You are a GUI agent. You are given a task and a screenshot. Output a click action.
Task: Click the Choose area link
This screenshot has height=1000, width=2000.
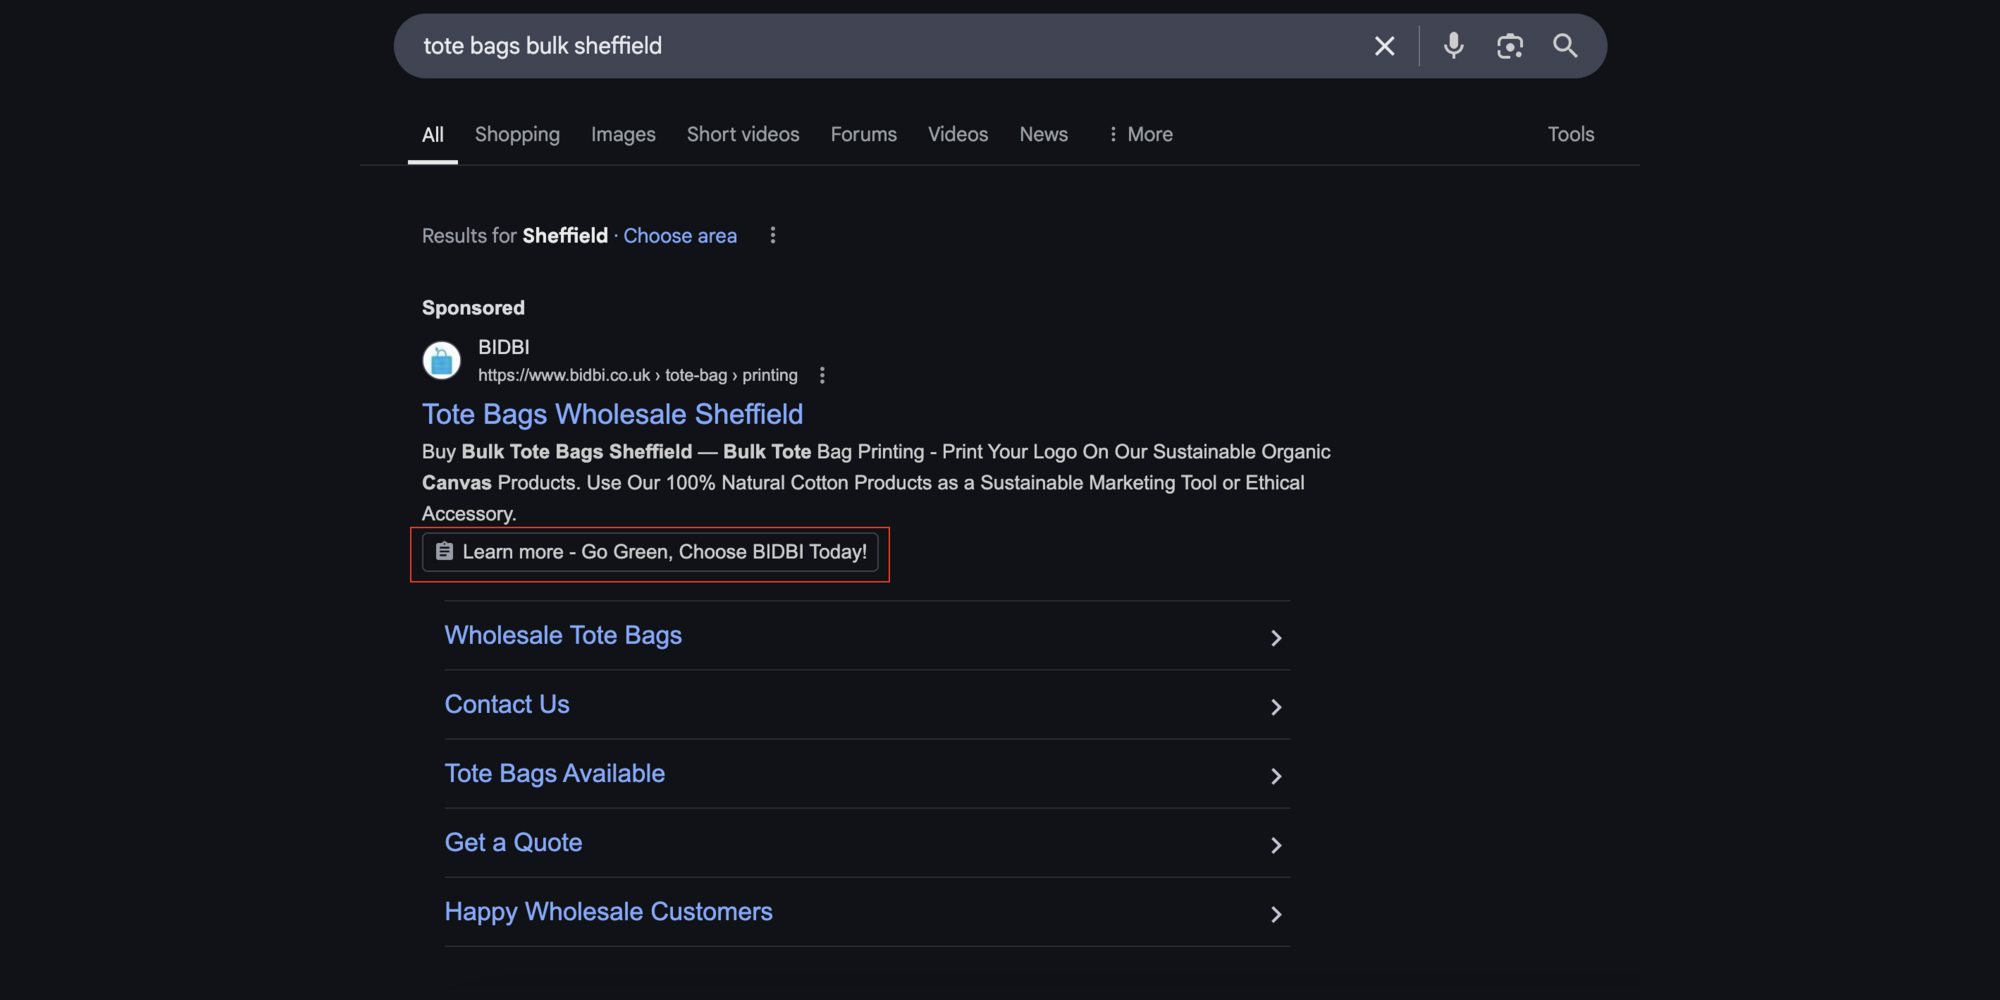coord(680,235)
